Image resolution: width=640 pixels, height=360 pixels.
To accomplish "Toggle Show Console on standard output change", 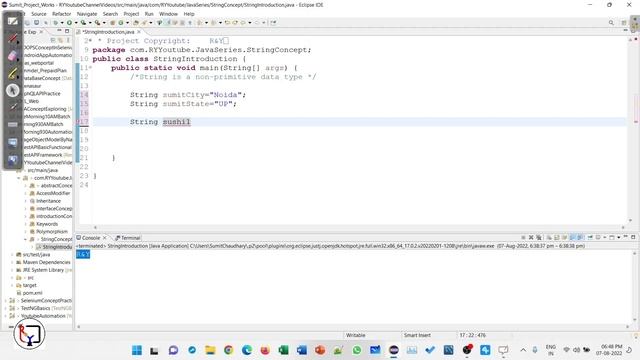I will click(x=572, y=237).
